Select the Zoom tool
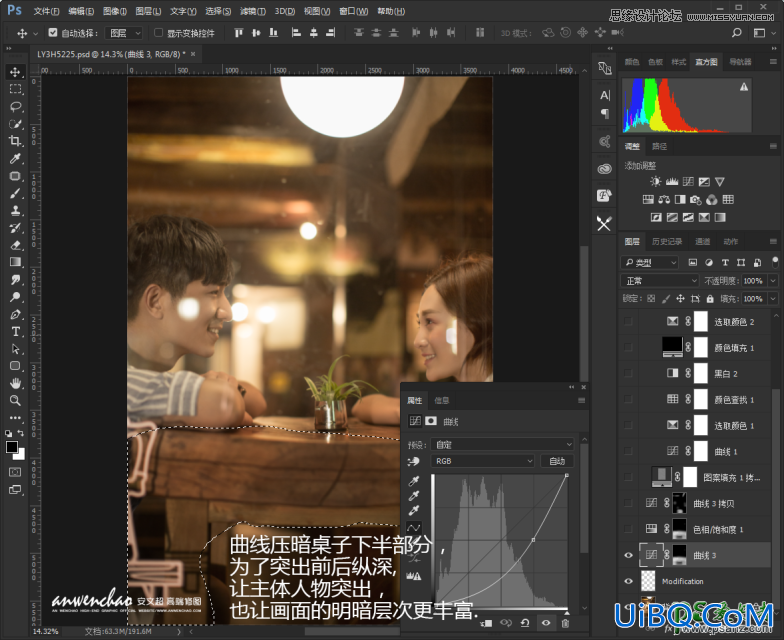 click(x=15, y=400)
